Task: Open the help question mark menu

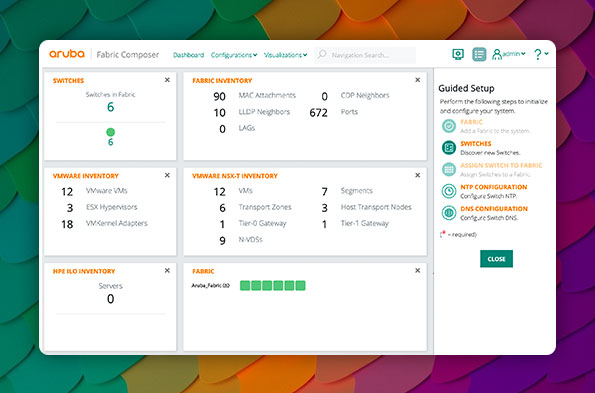Action: pos(541,54)
